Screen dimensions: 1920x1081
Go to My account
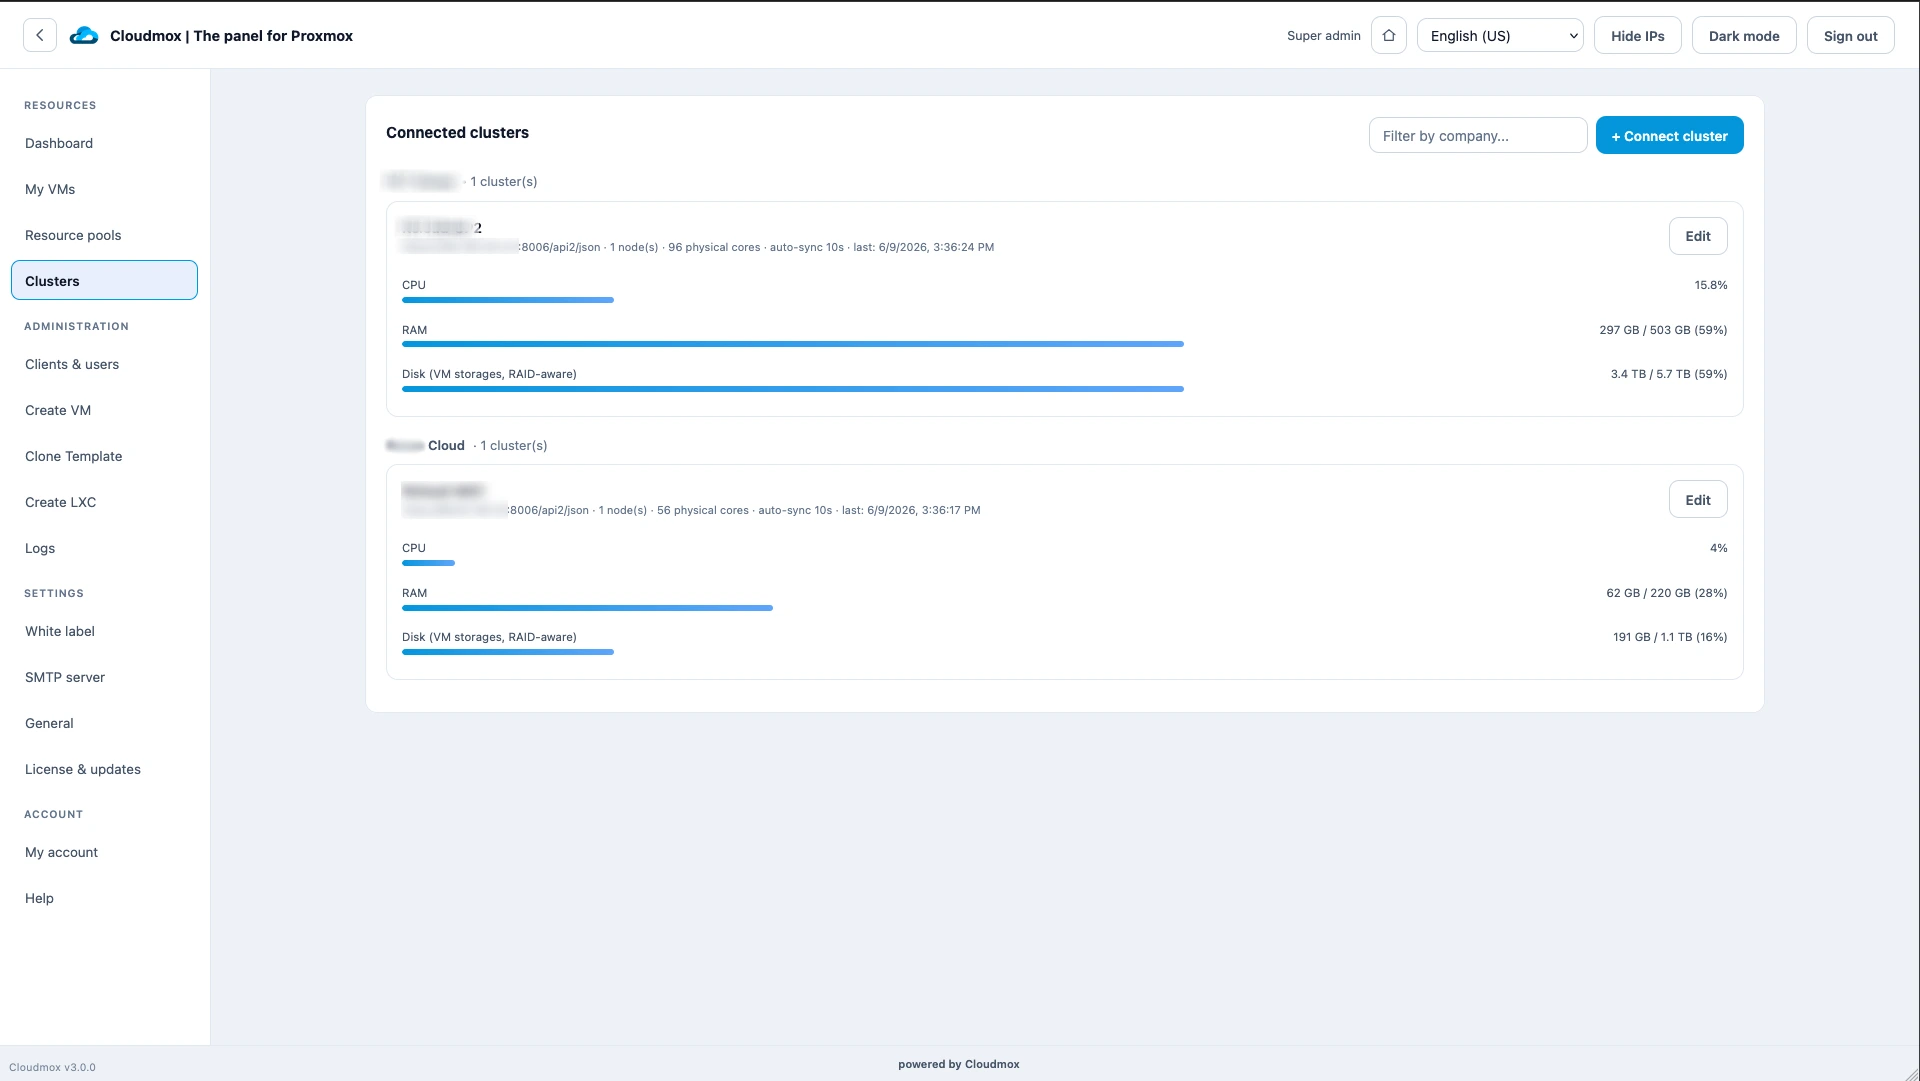pos(104,852)
